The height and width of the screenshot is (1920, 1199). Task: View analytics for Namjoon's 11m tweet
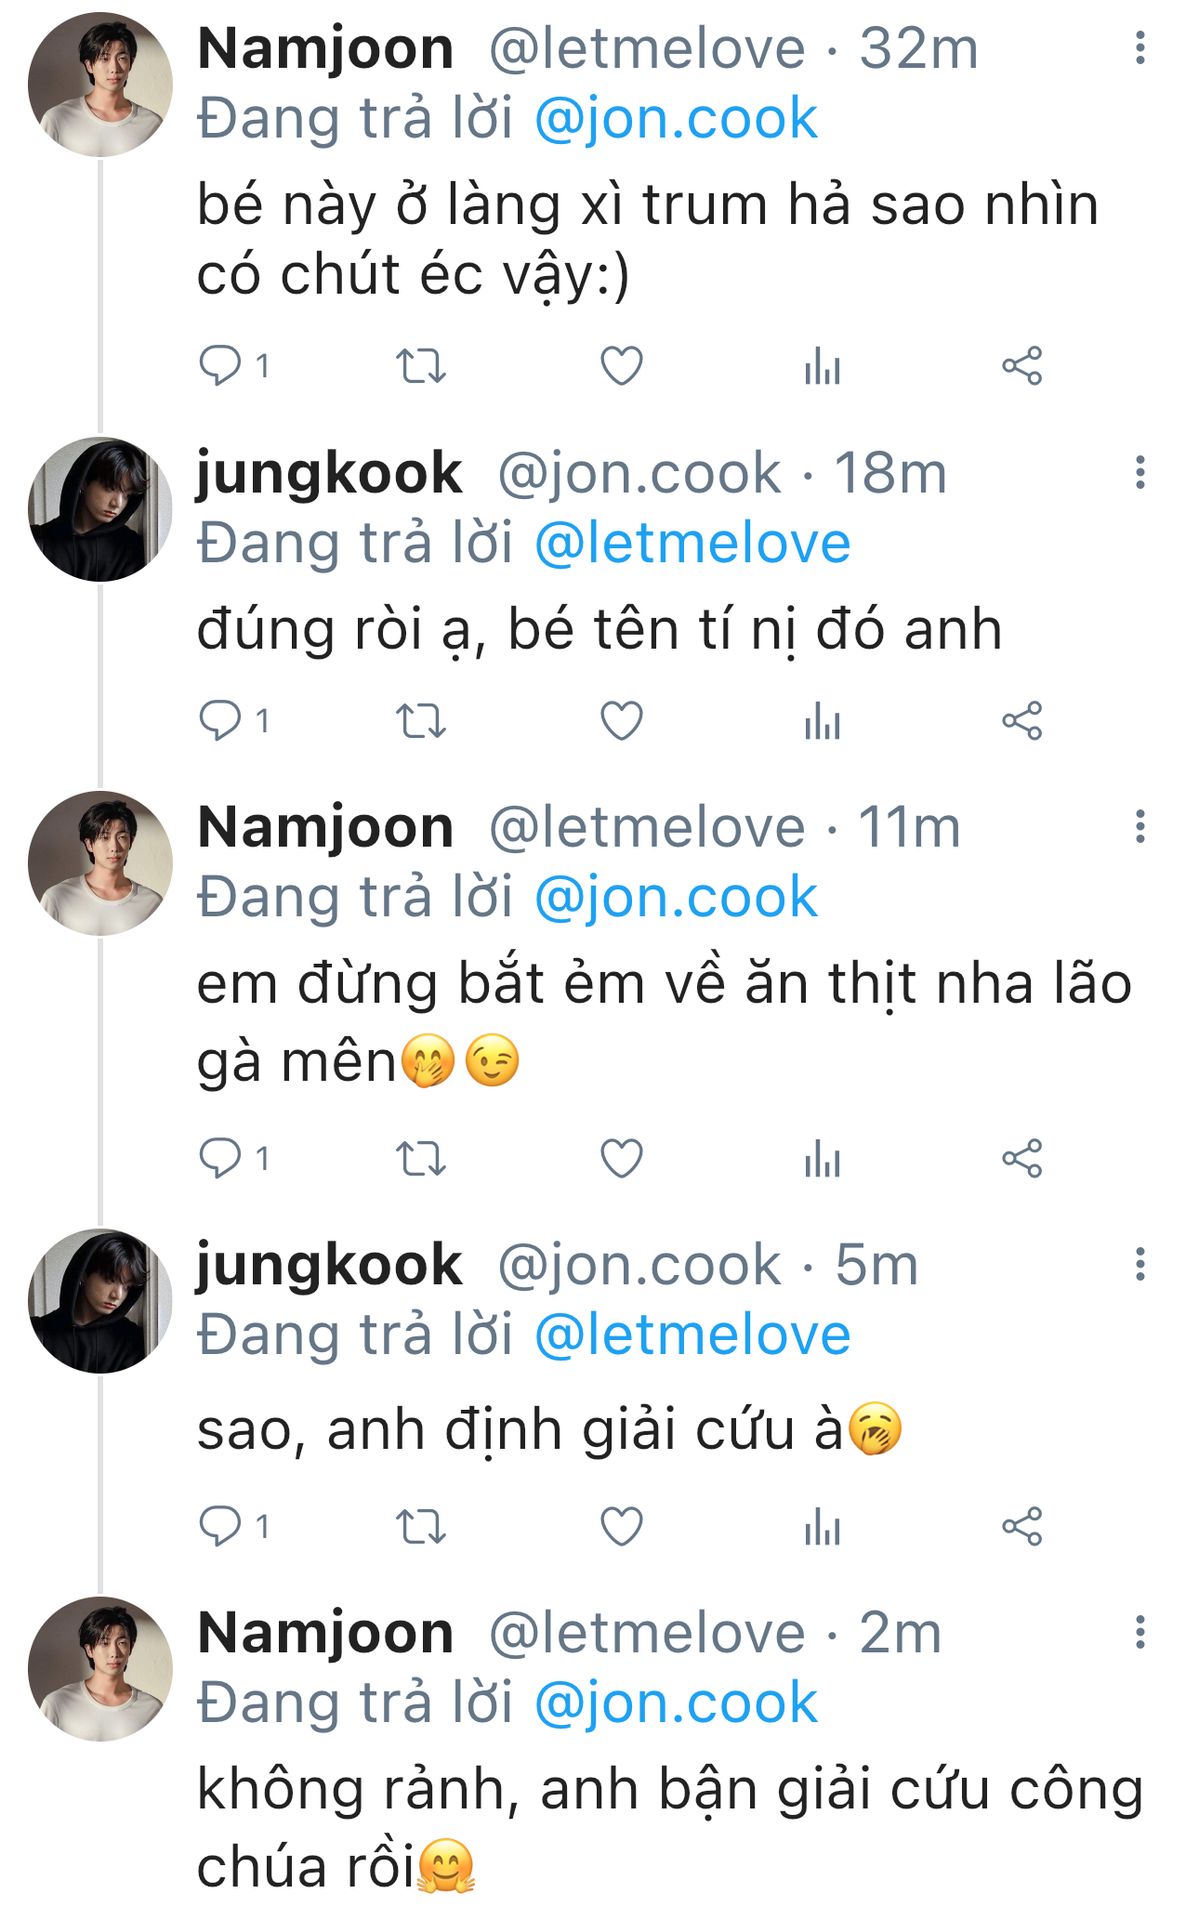[x=822, y=1159]
